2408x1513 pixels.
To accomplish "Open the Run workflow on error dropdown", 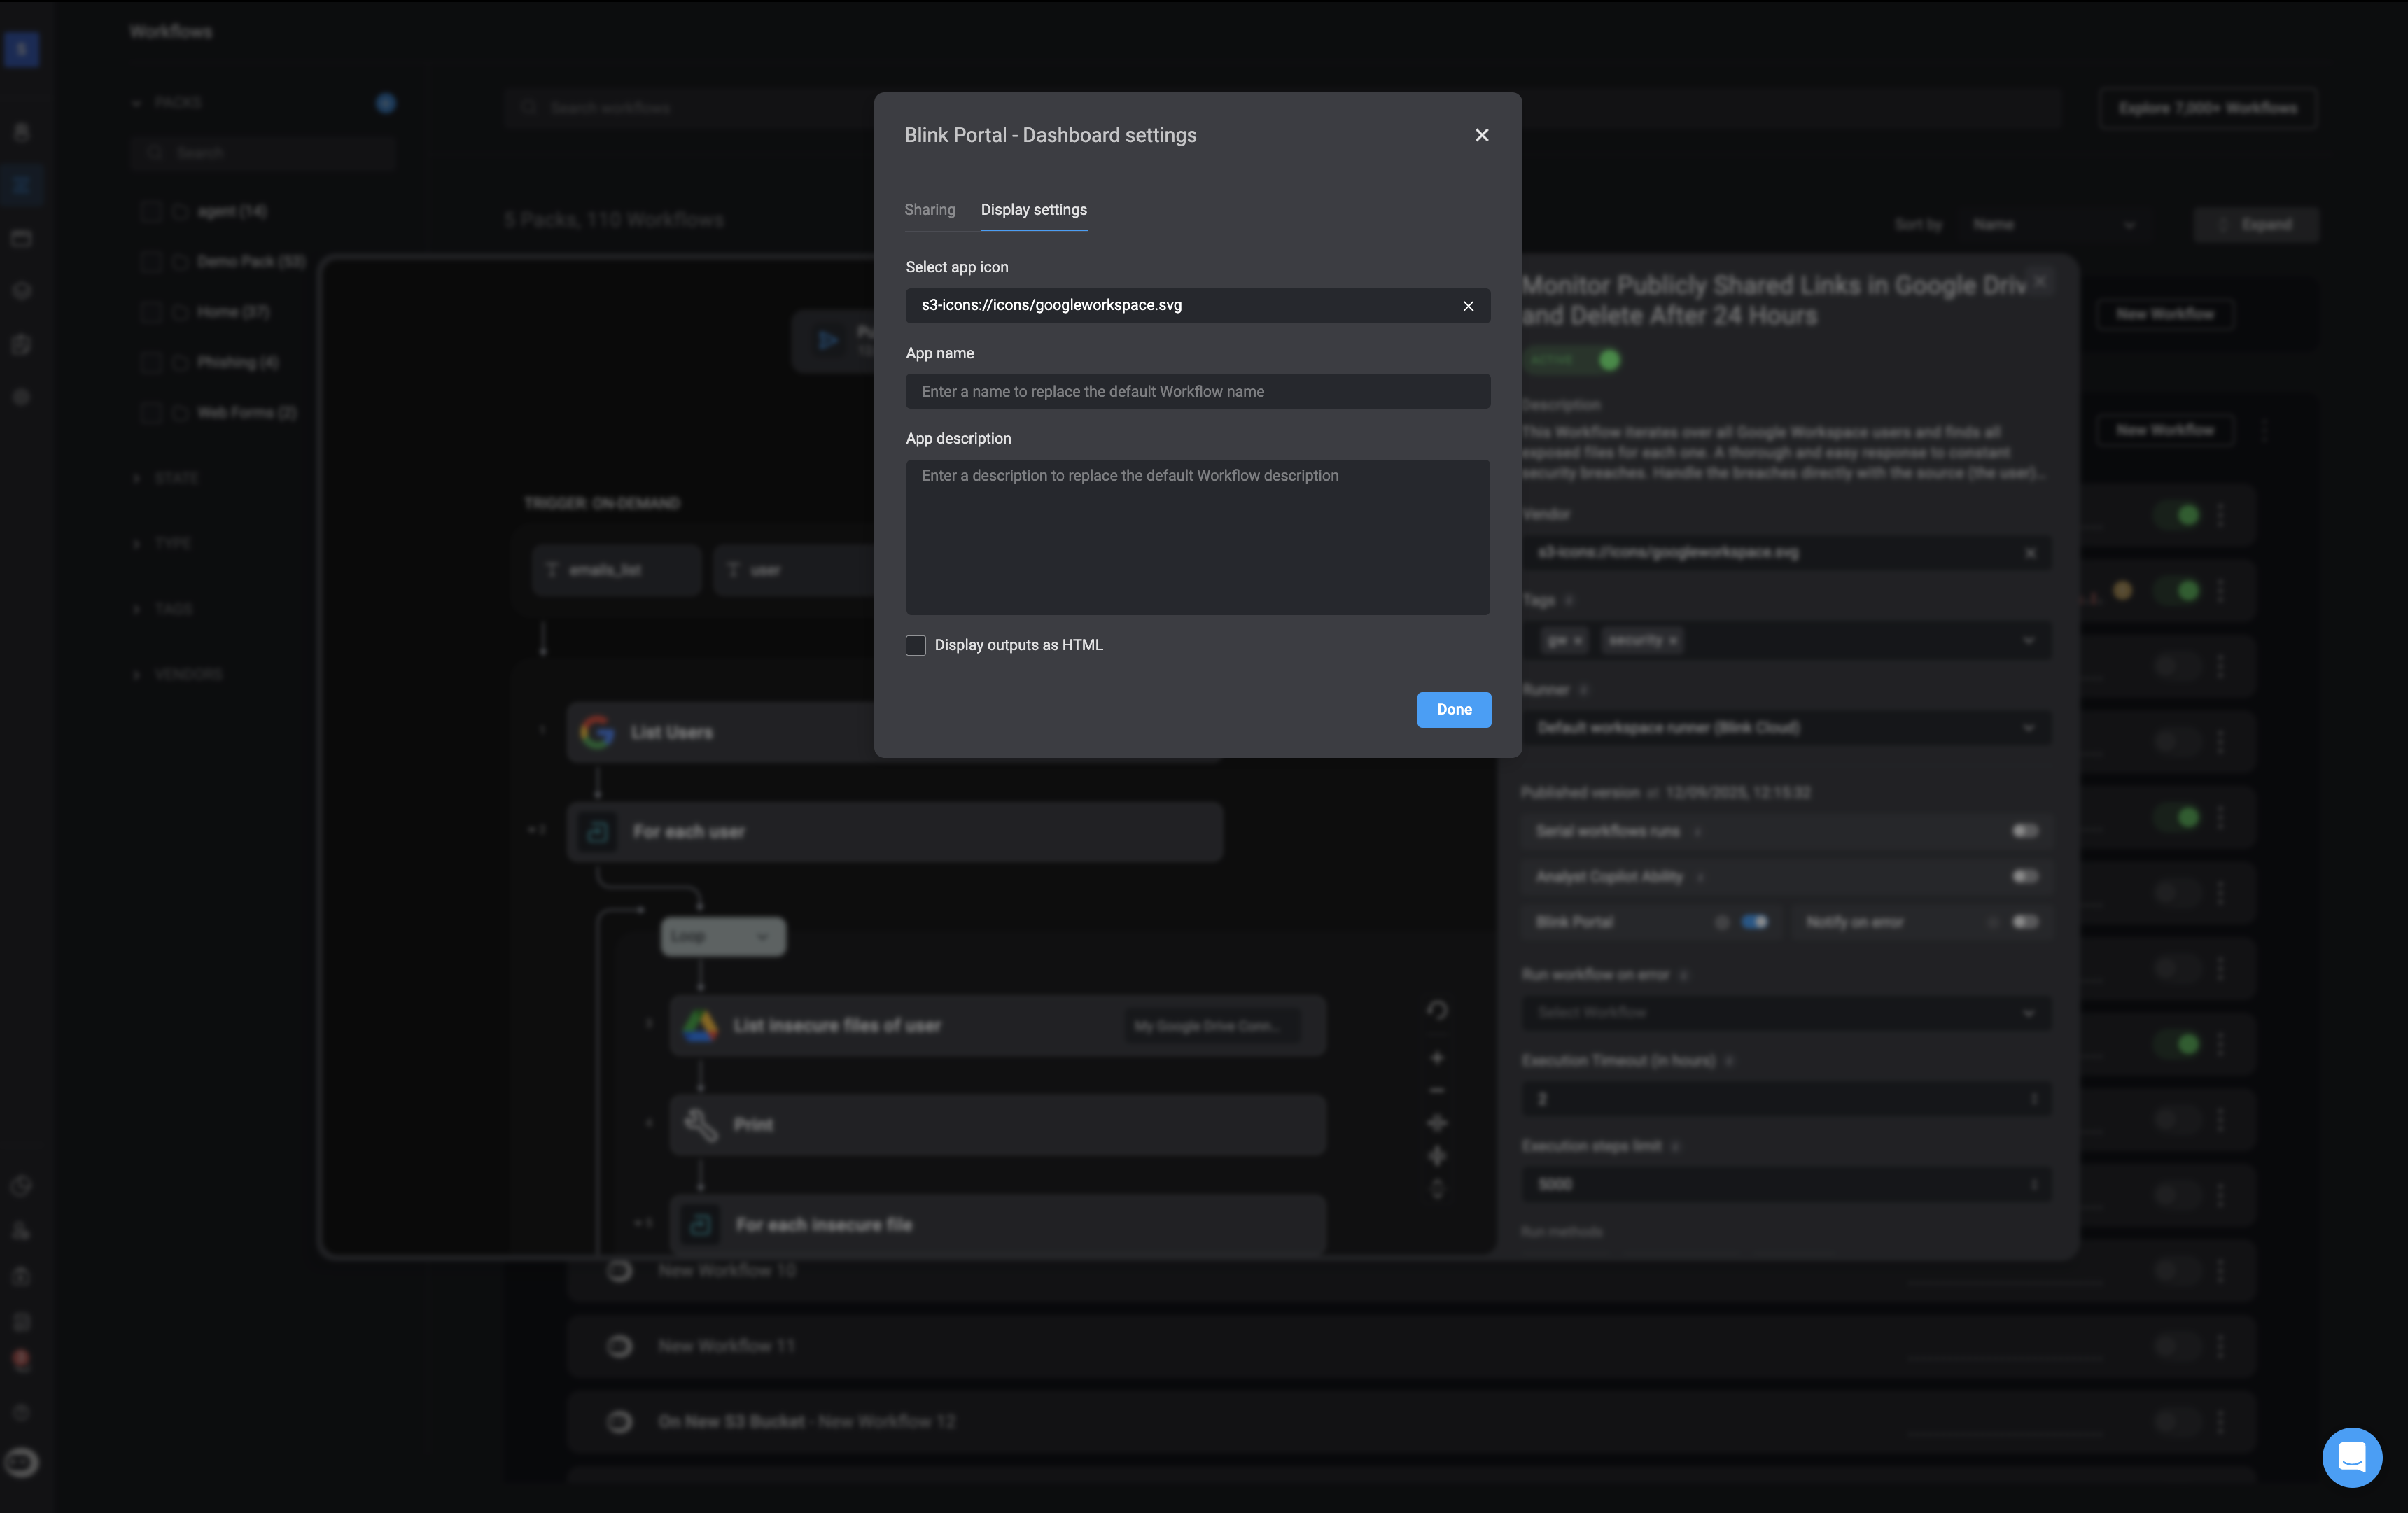I will pos(1786,1013).
